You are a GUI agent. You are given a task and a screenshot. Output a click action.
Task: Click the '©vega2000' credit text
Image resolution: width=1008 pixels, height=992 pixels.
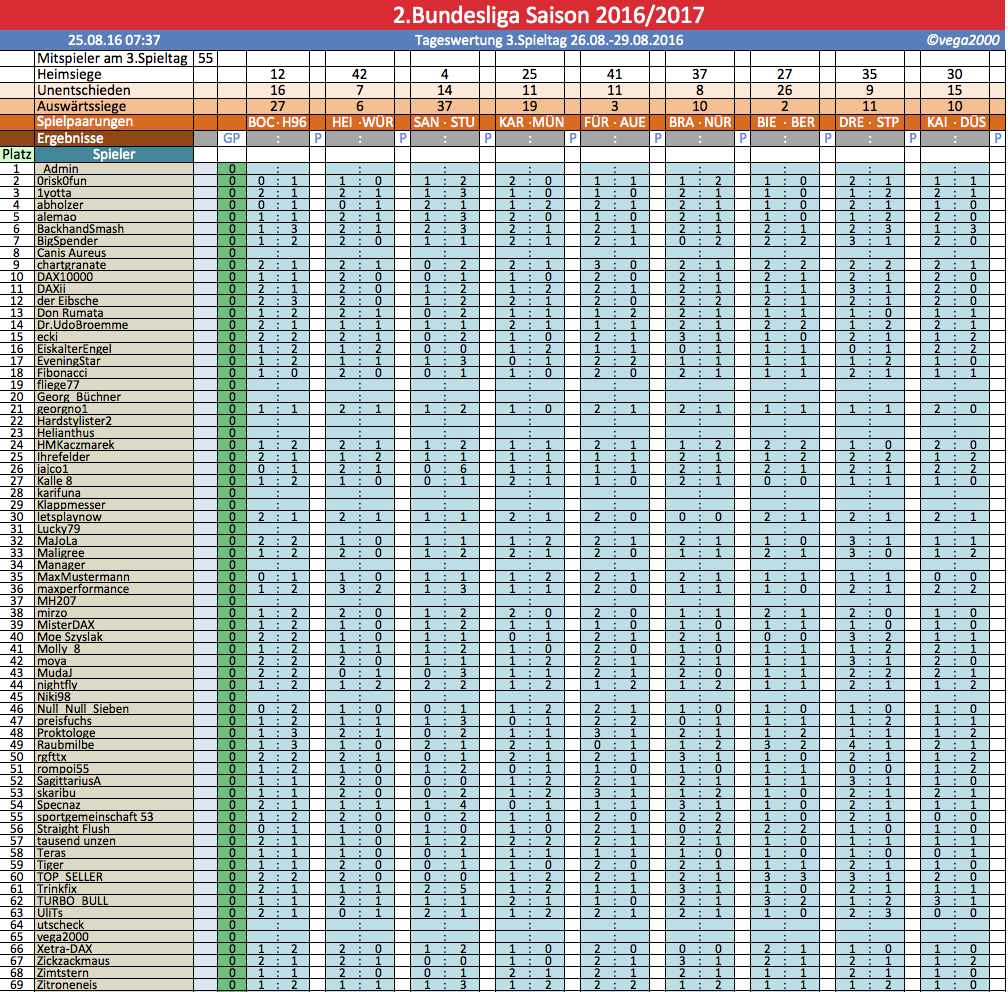(962, 40)
